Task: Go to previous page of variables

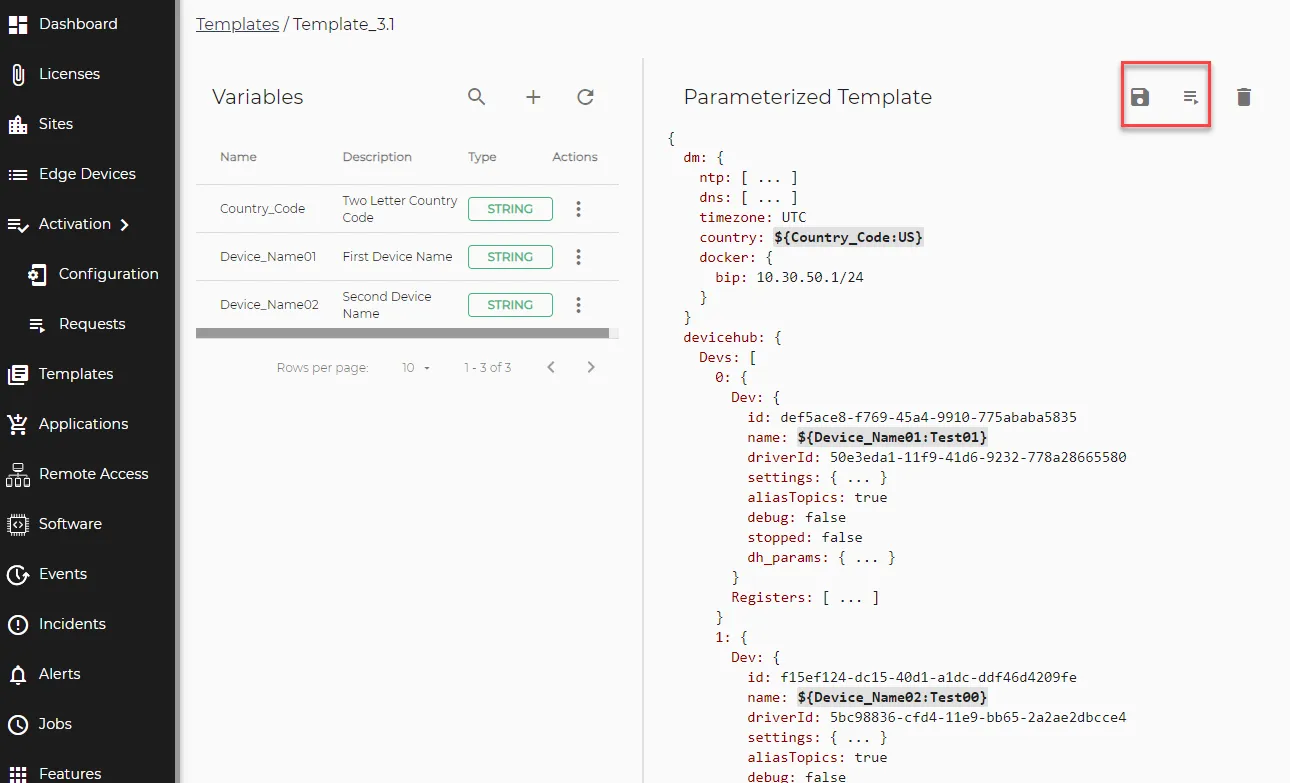Action: (551, 367)
